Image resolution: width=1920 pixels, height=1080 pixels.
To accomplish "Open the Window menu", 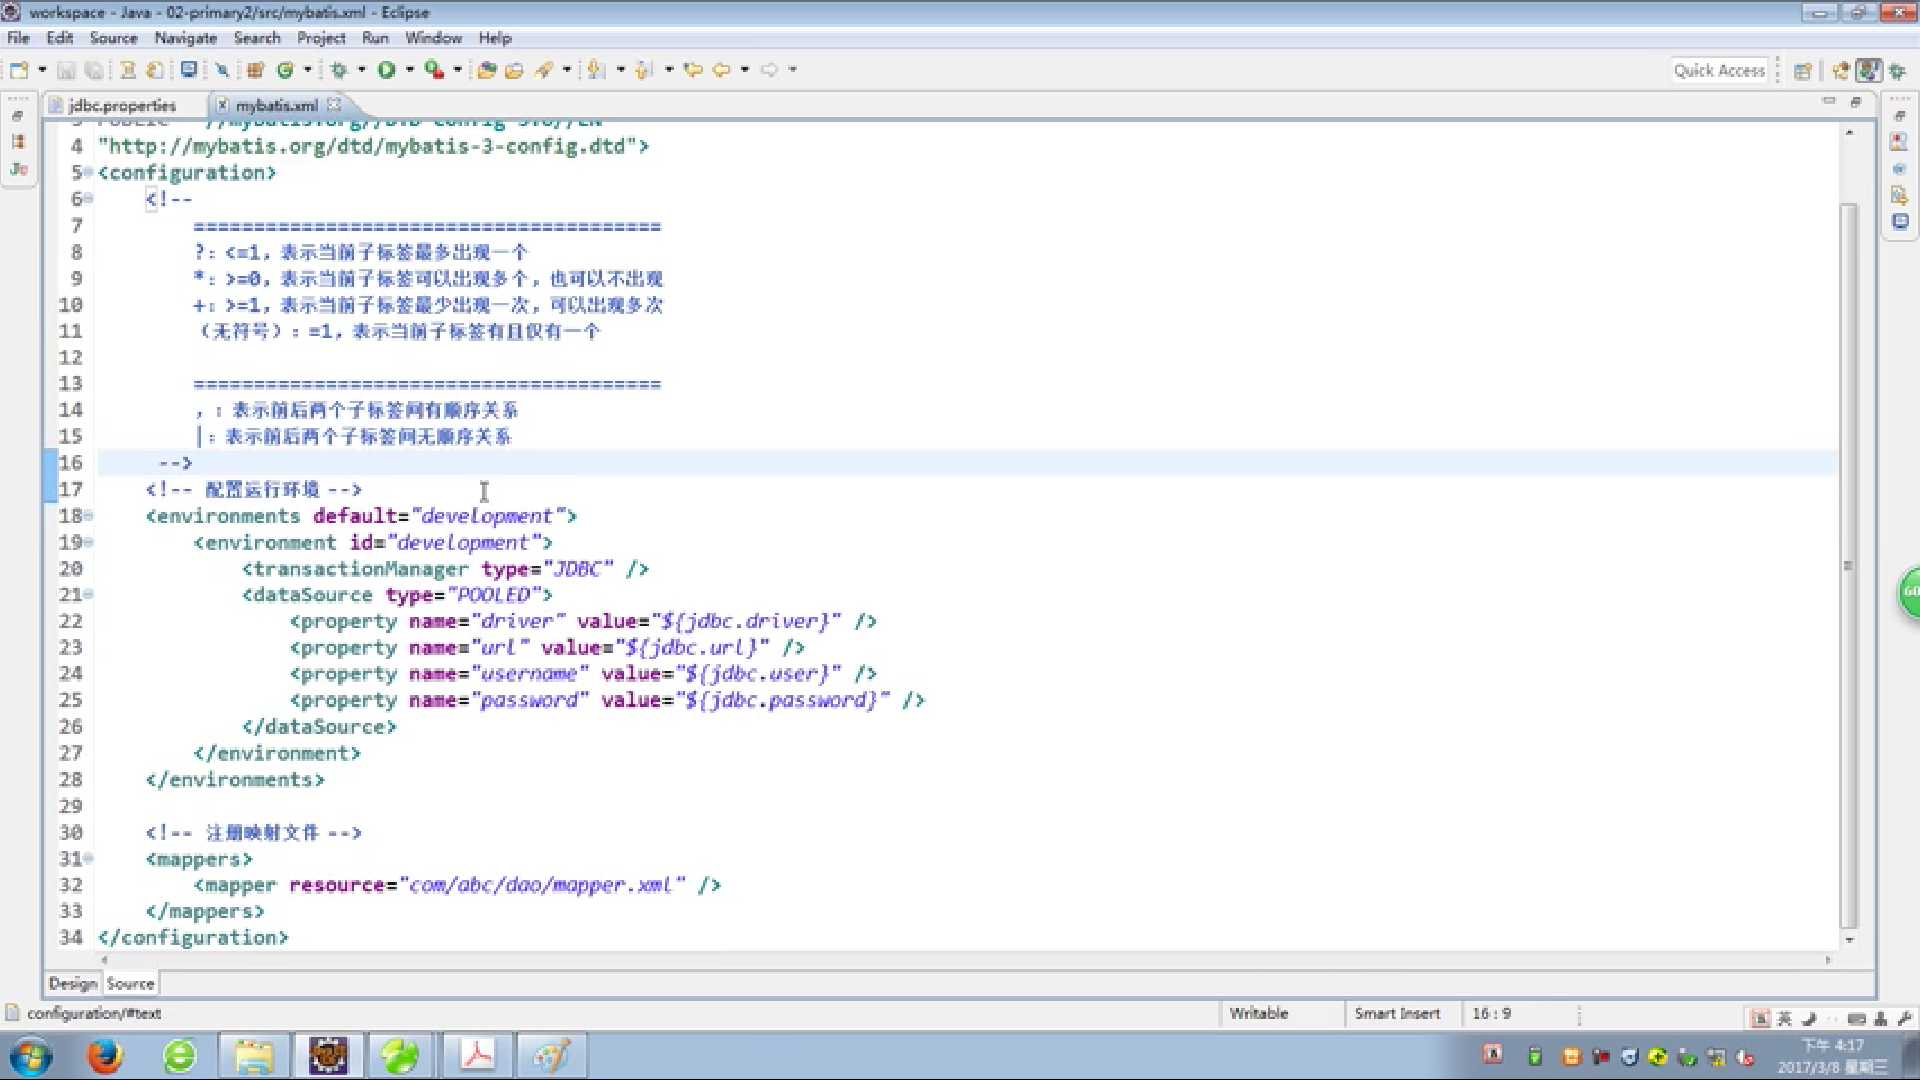I will 433,38.
